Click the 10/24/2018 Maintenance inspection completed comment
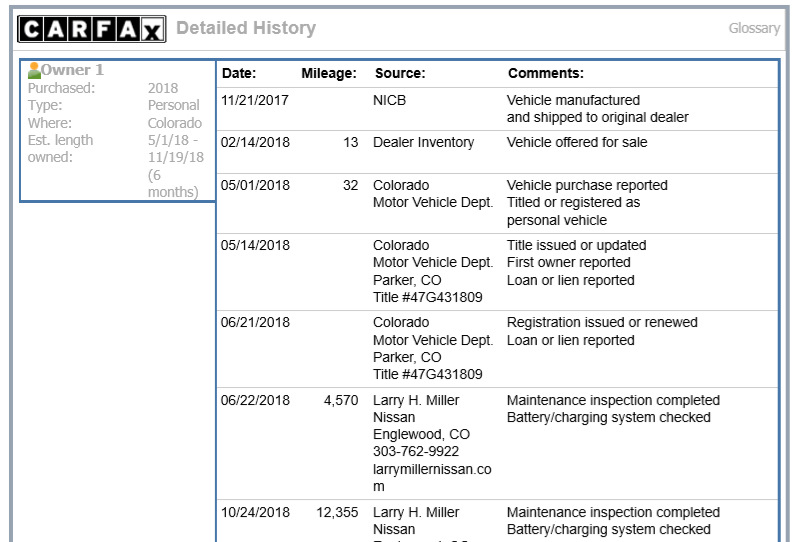Screen dimensions: 800x542 tap(613, 512)
